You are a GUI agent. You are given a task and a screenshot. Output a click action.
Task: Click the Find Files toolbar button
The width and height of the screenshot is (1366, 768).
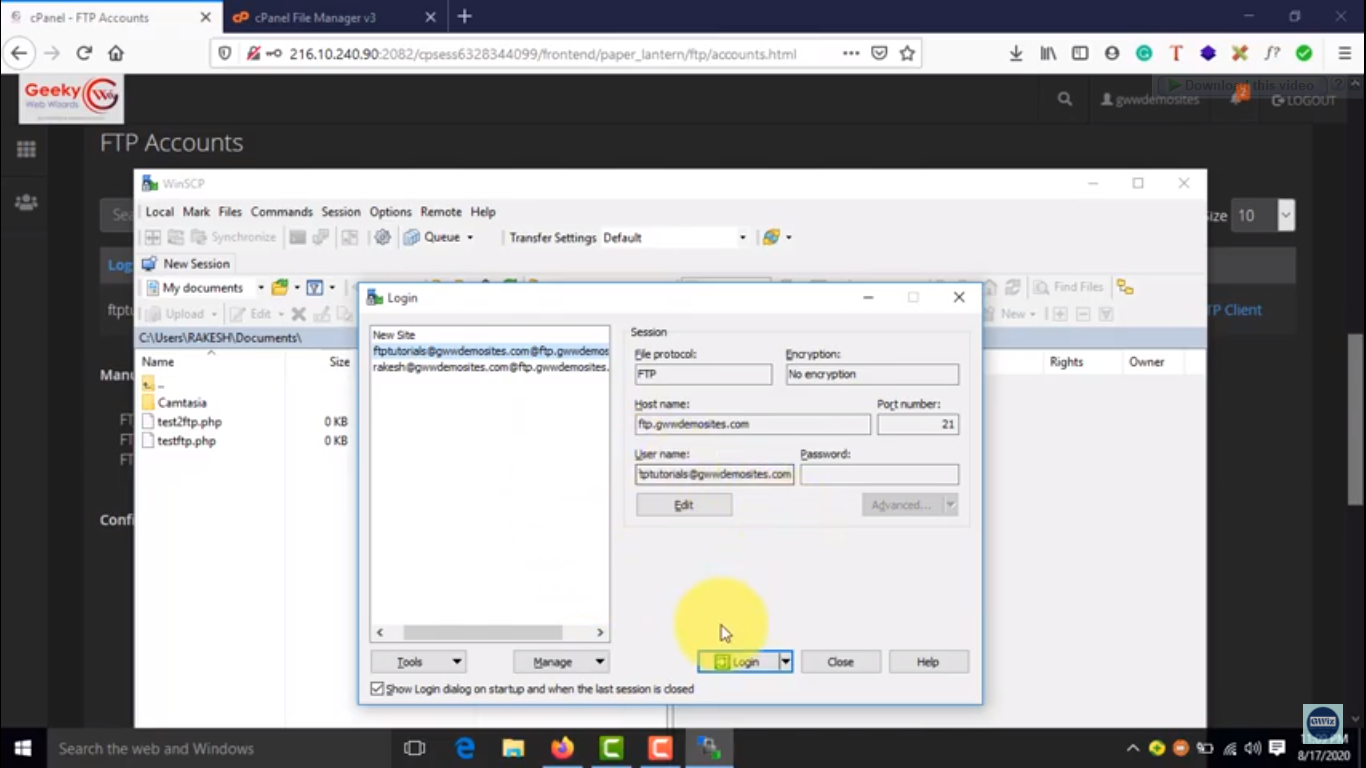[x=1069, y=287]
